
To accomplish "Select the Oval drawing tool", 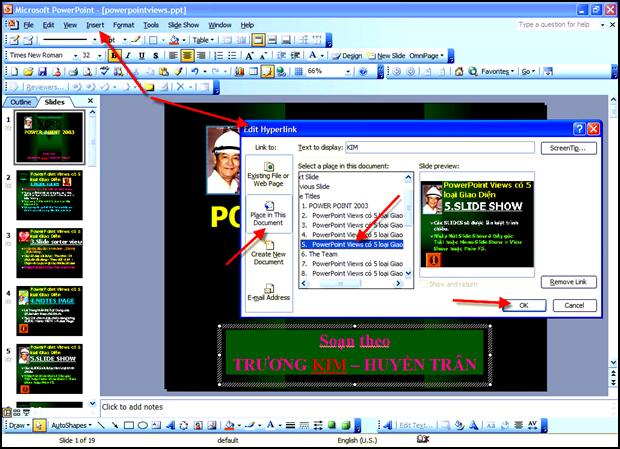I will 143,425.
